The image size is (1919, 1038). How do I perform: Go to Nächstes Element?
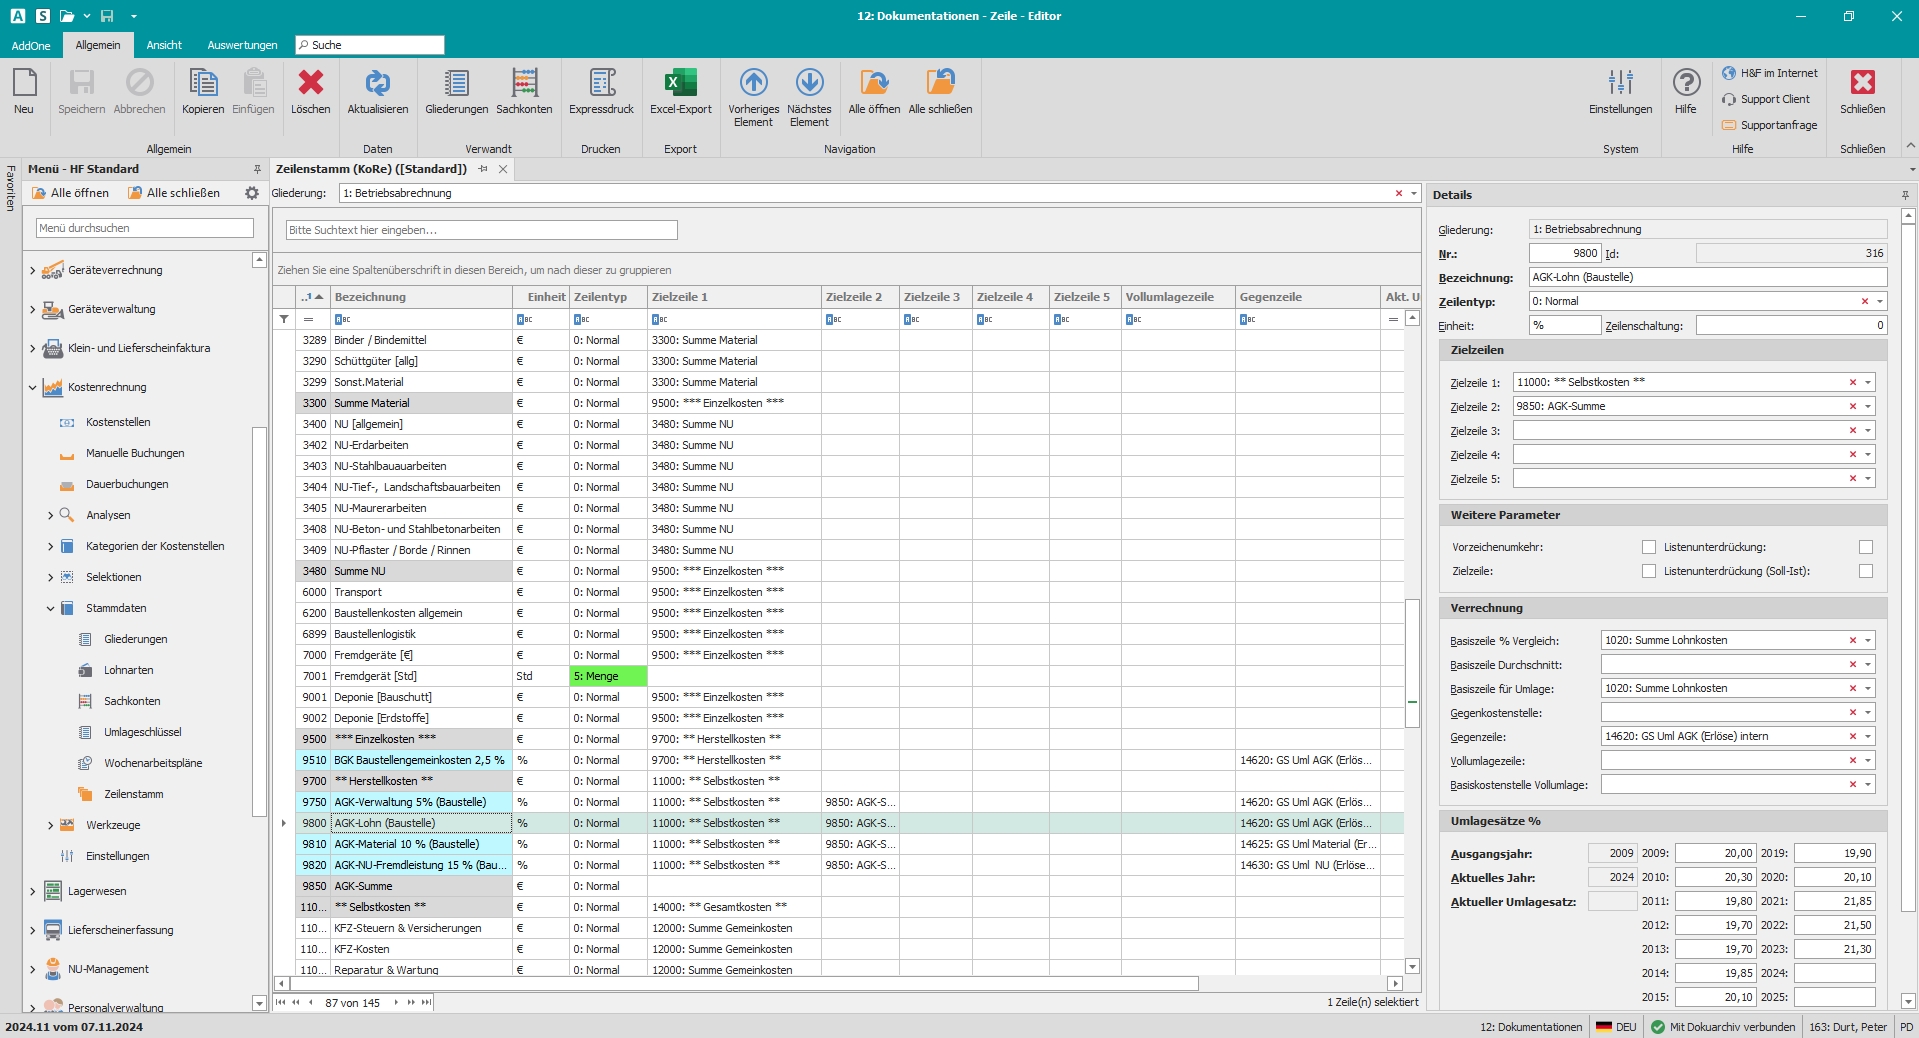click(x=809, y=84)
